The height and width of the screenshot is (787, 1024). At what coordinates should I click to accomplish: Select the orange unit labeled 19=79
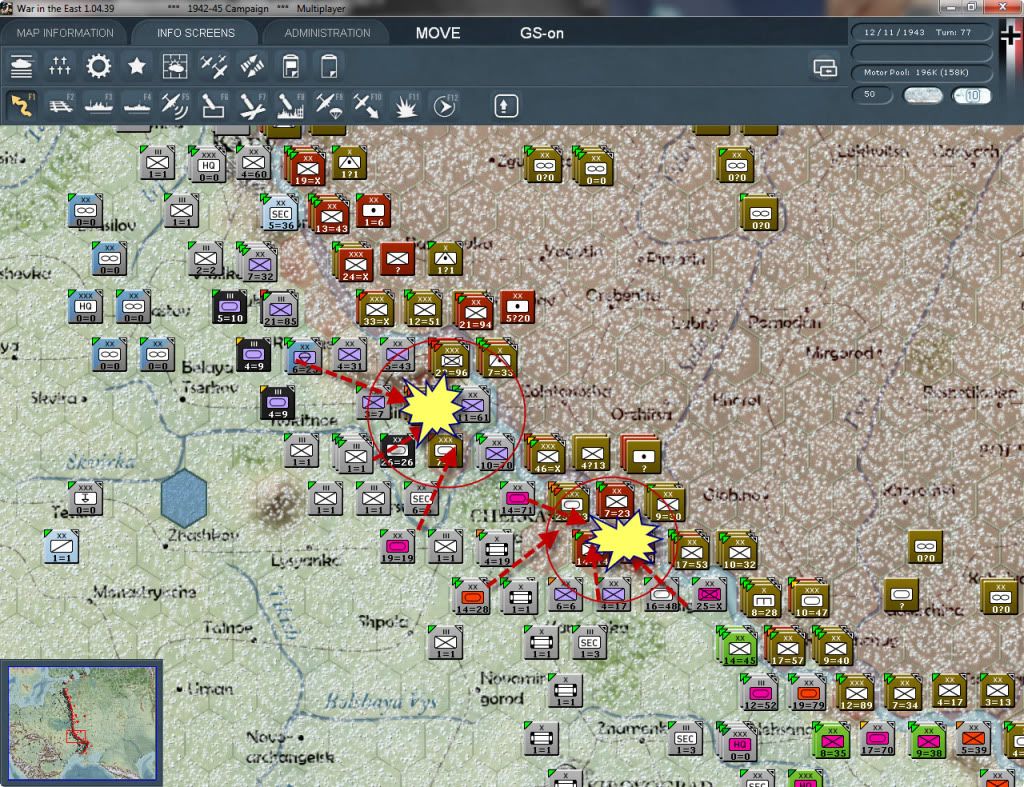(x=808, y=693)
